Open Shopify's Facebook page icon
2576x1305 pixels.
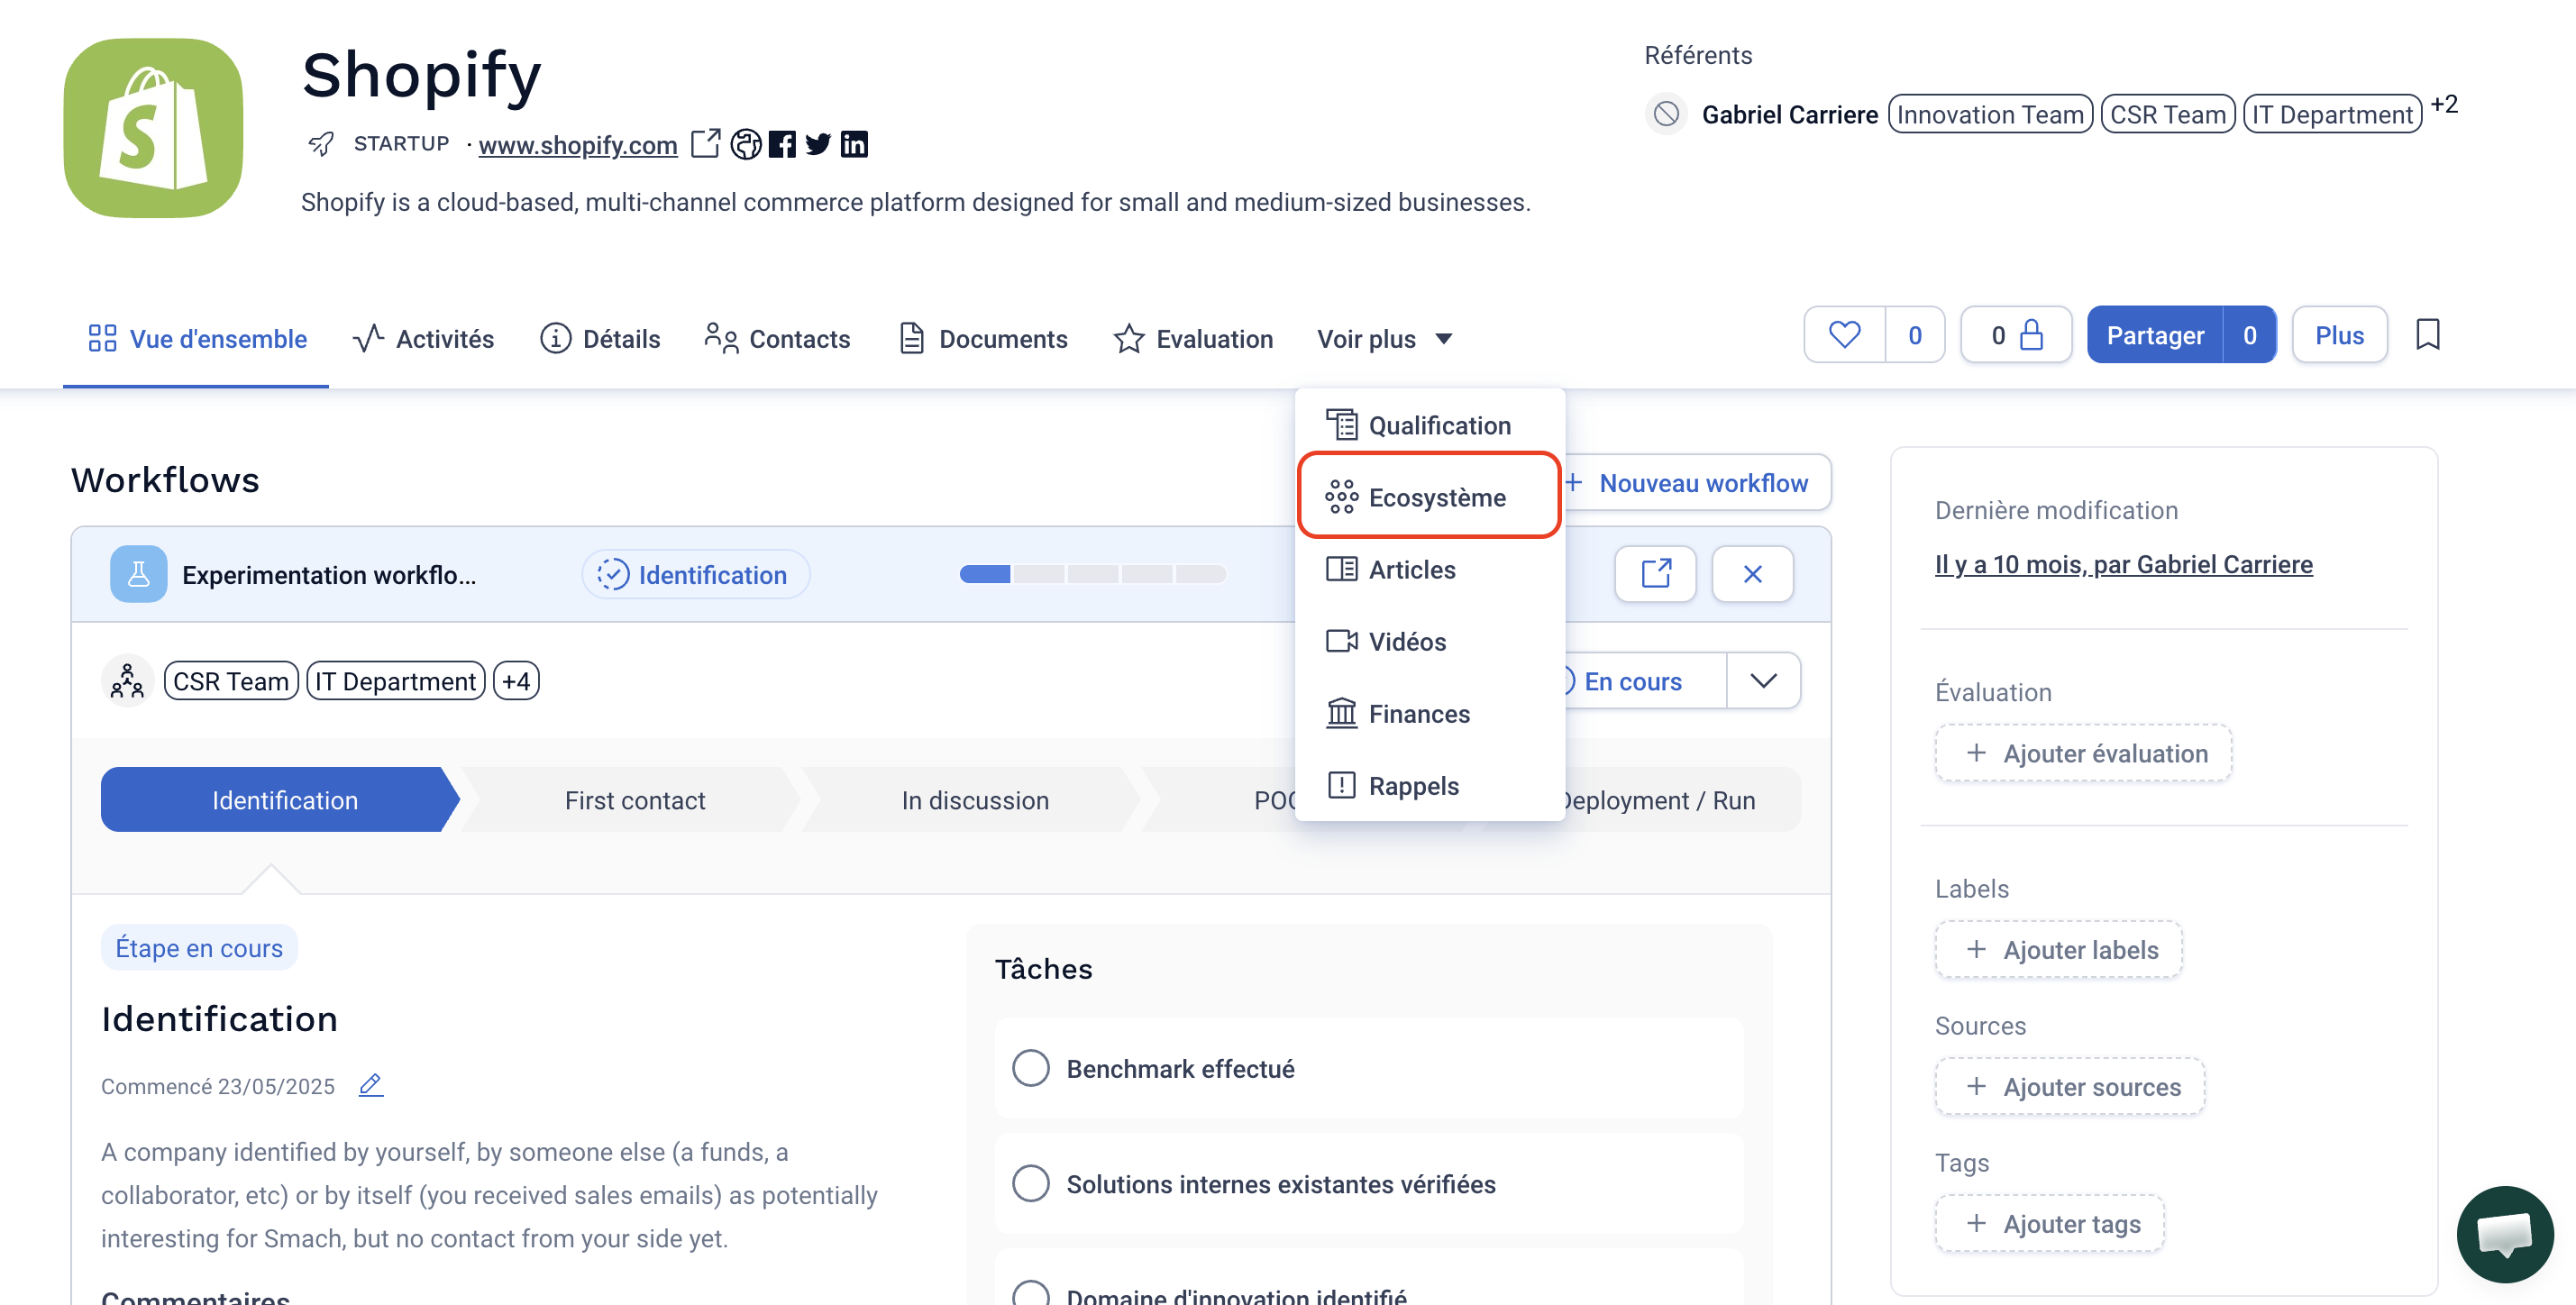pyautogui.click(x=782, y=144)
